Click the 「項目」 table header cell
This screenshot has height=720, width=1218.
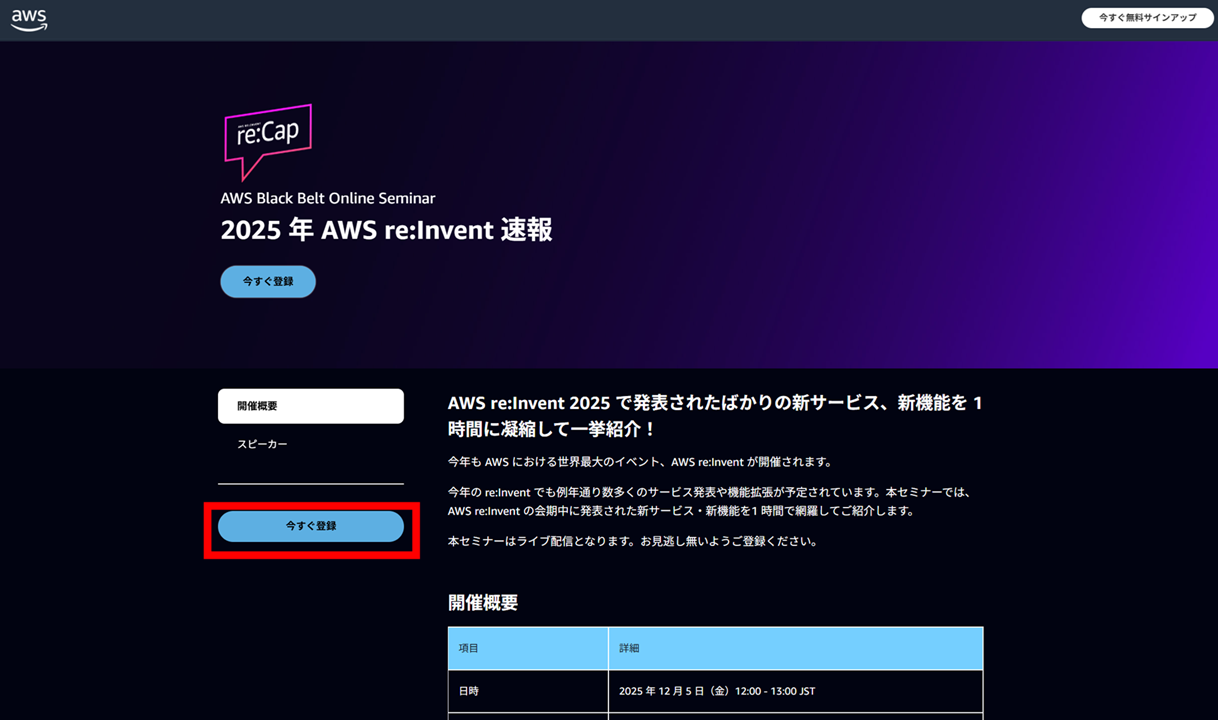[527, 648]
